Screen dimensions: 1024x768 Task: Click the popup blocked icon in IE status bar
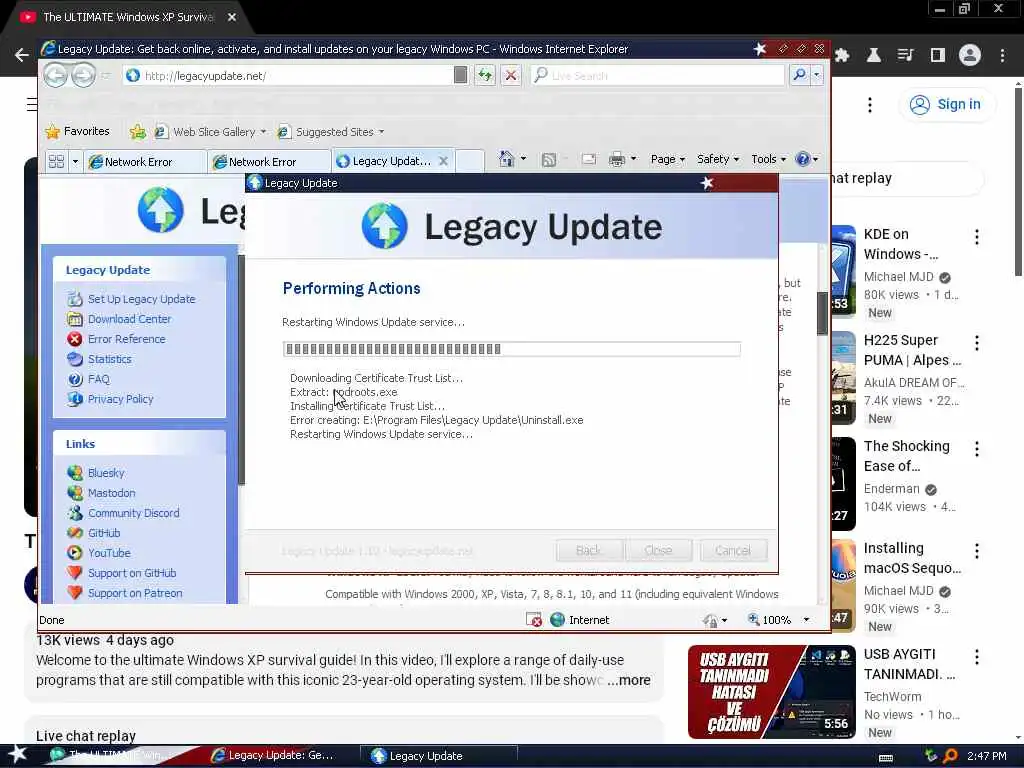pyautogui.click(x=534, y=620)
